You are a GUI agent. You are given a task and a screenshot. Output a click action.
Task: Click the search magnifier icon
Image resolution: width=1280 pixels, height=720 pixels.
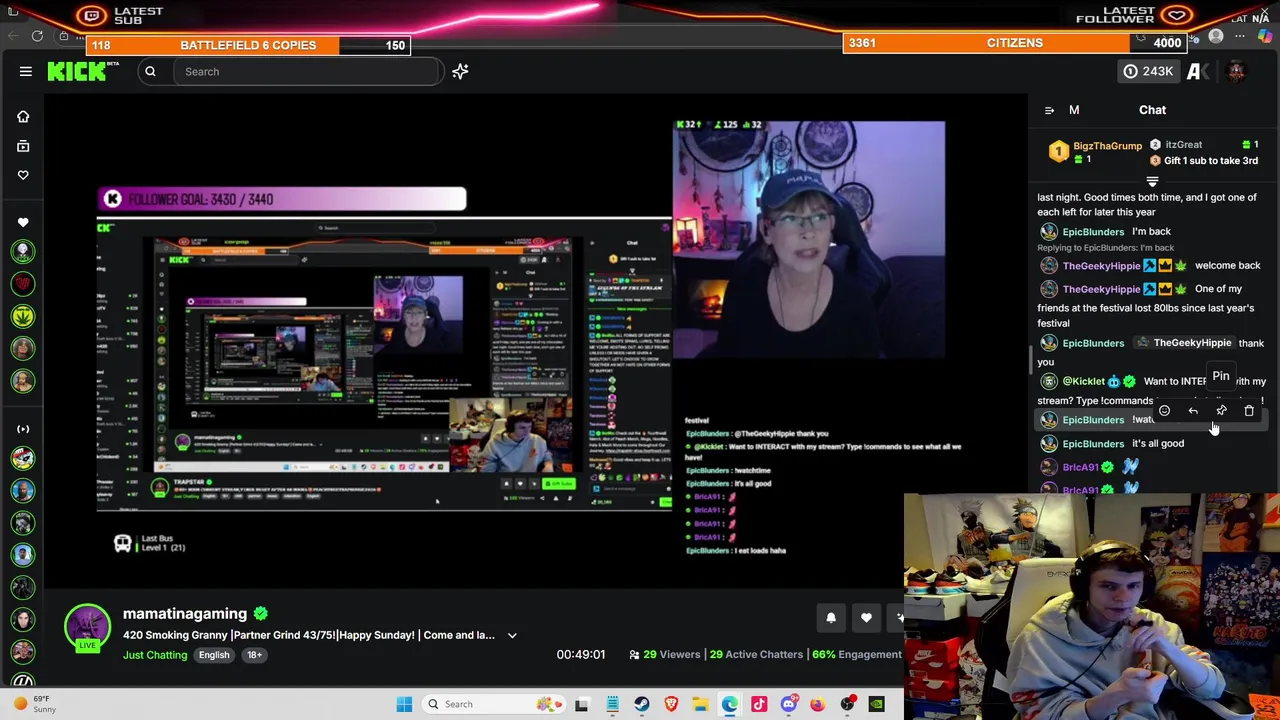(150, 71)
